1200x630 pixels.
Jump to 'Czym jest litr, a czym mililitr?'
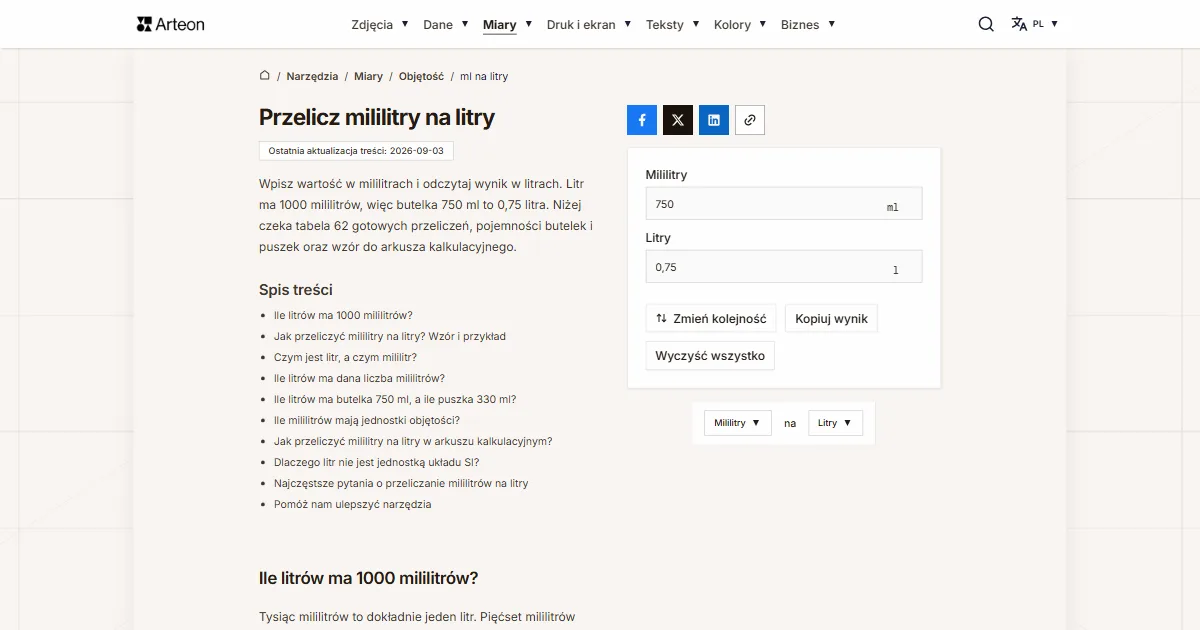click(345, 357)
